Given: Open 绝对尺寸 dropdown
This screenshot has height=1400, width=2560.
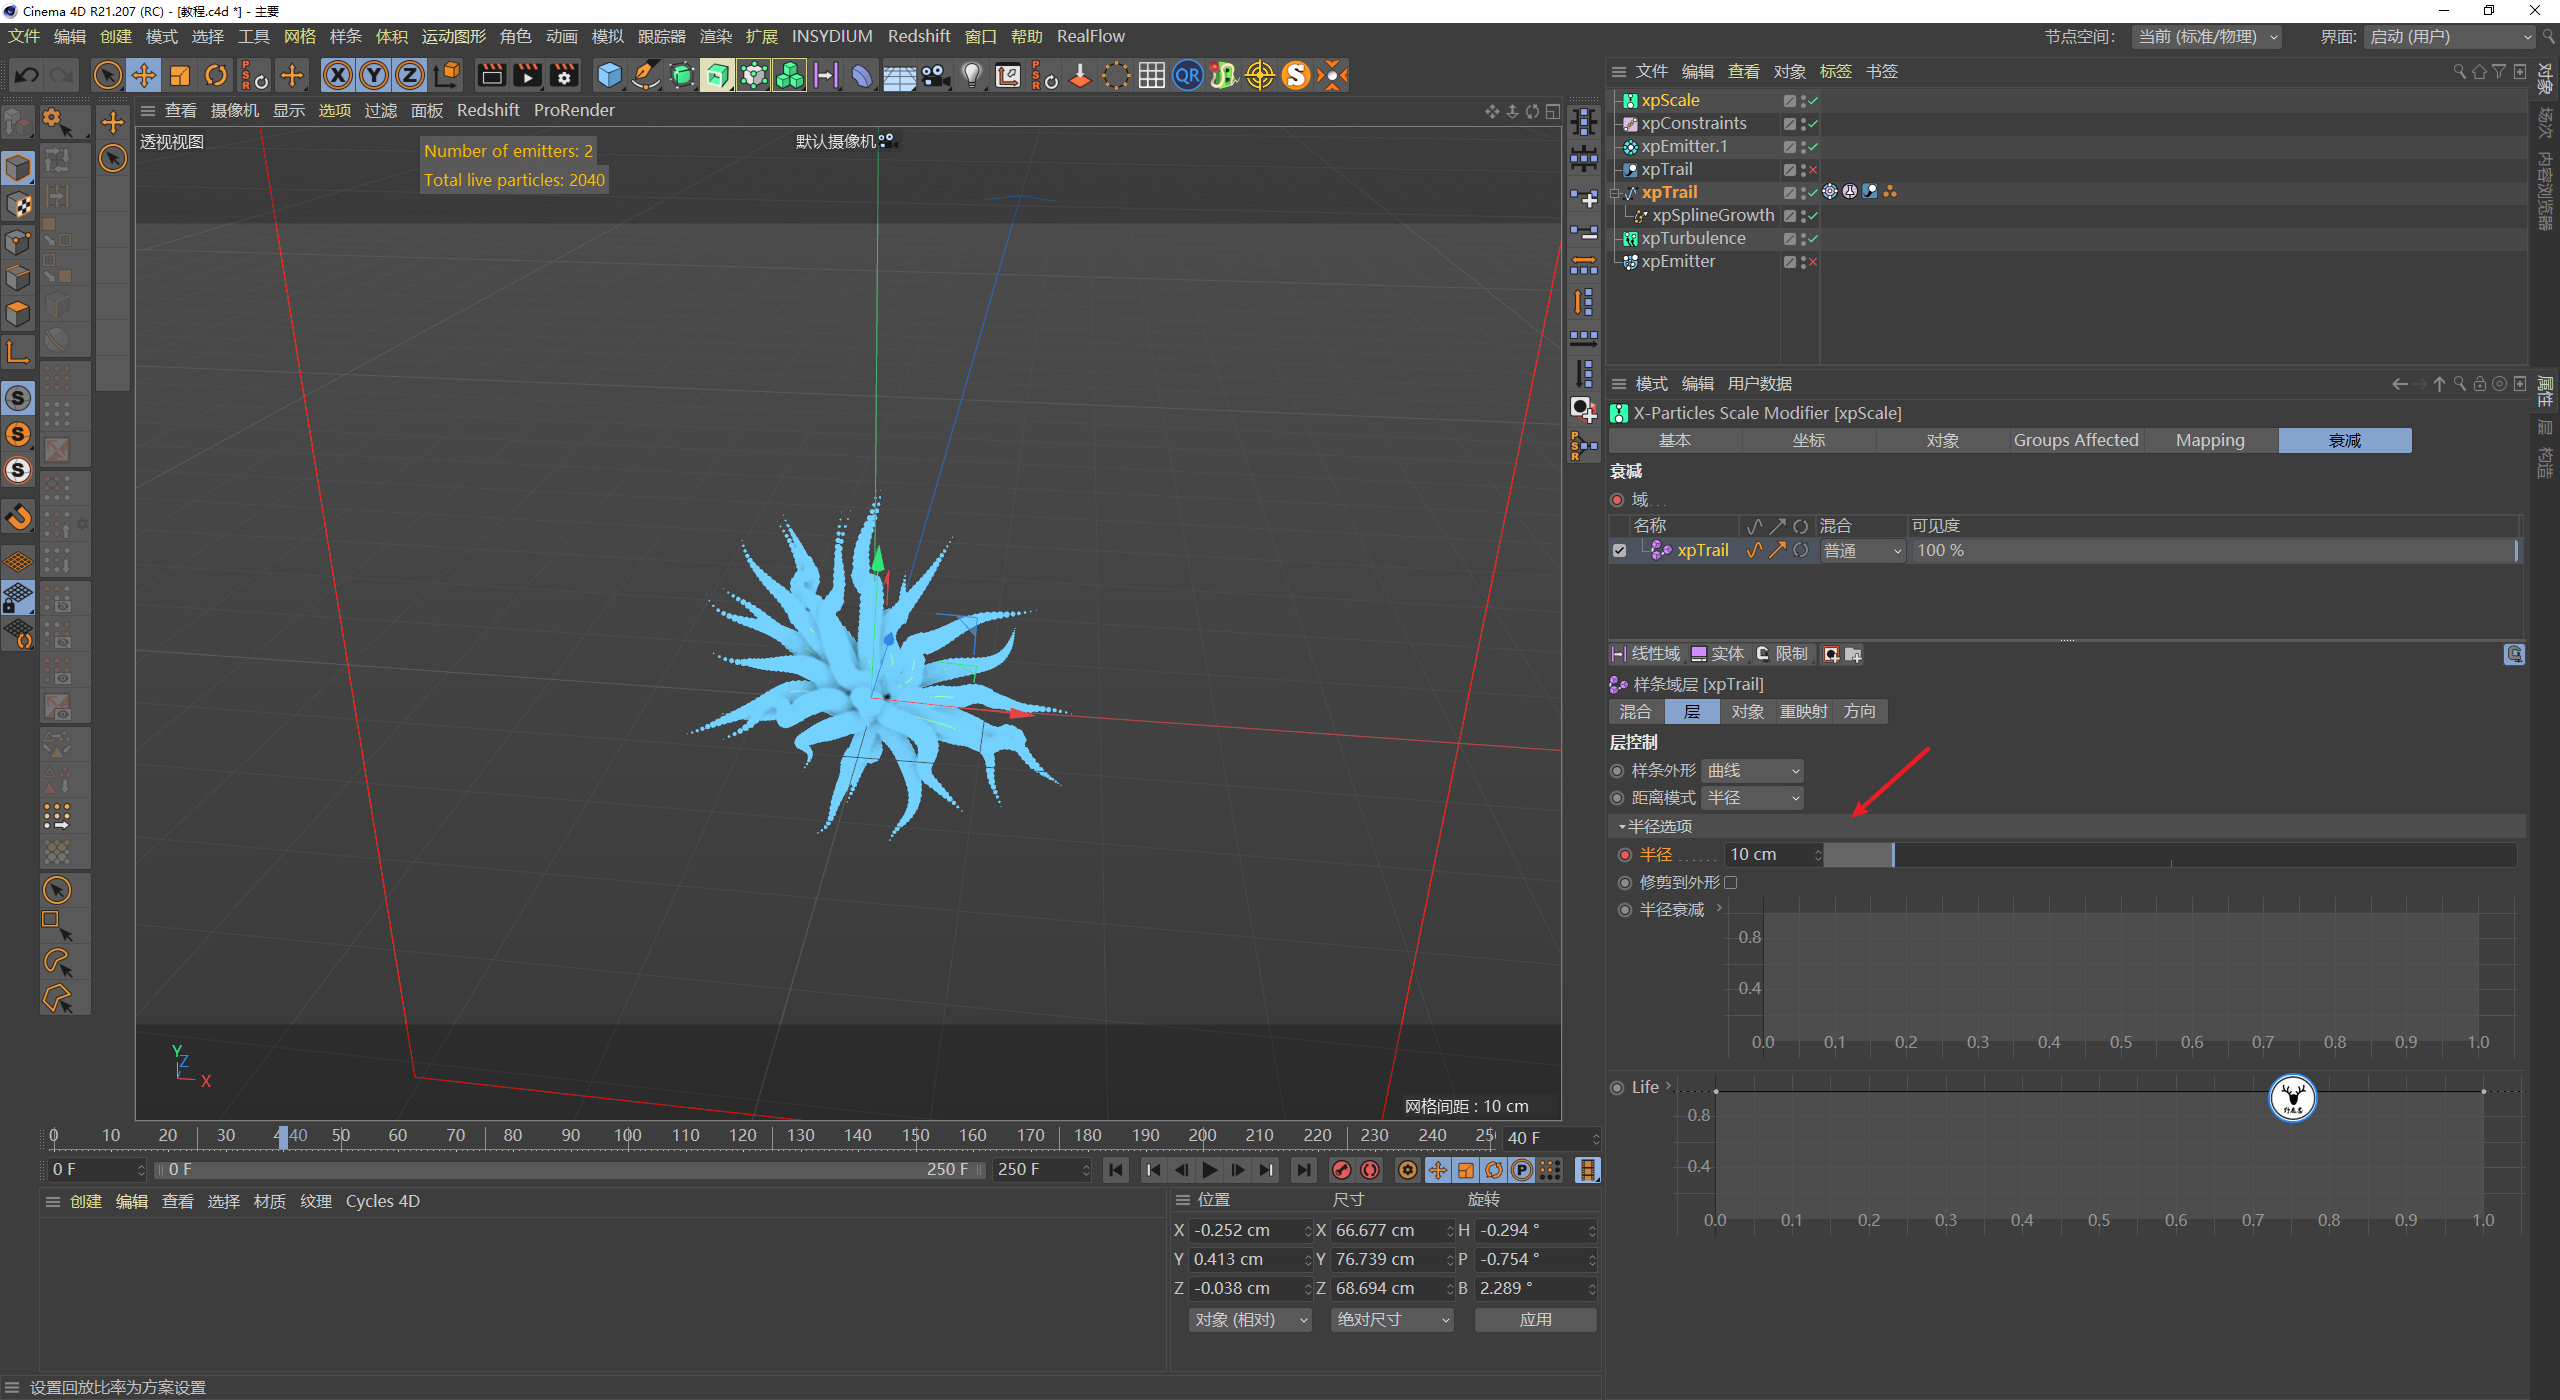Looking at the screenshot, I should 1392,1320.
